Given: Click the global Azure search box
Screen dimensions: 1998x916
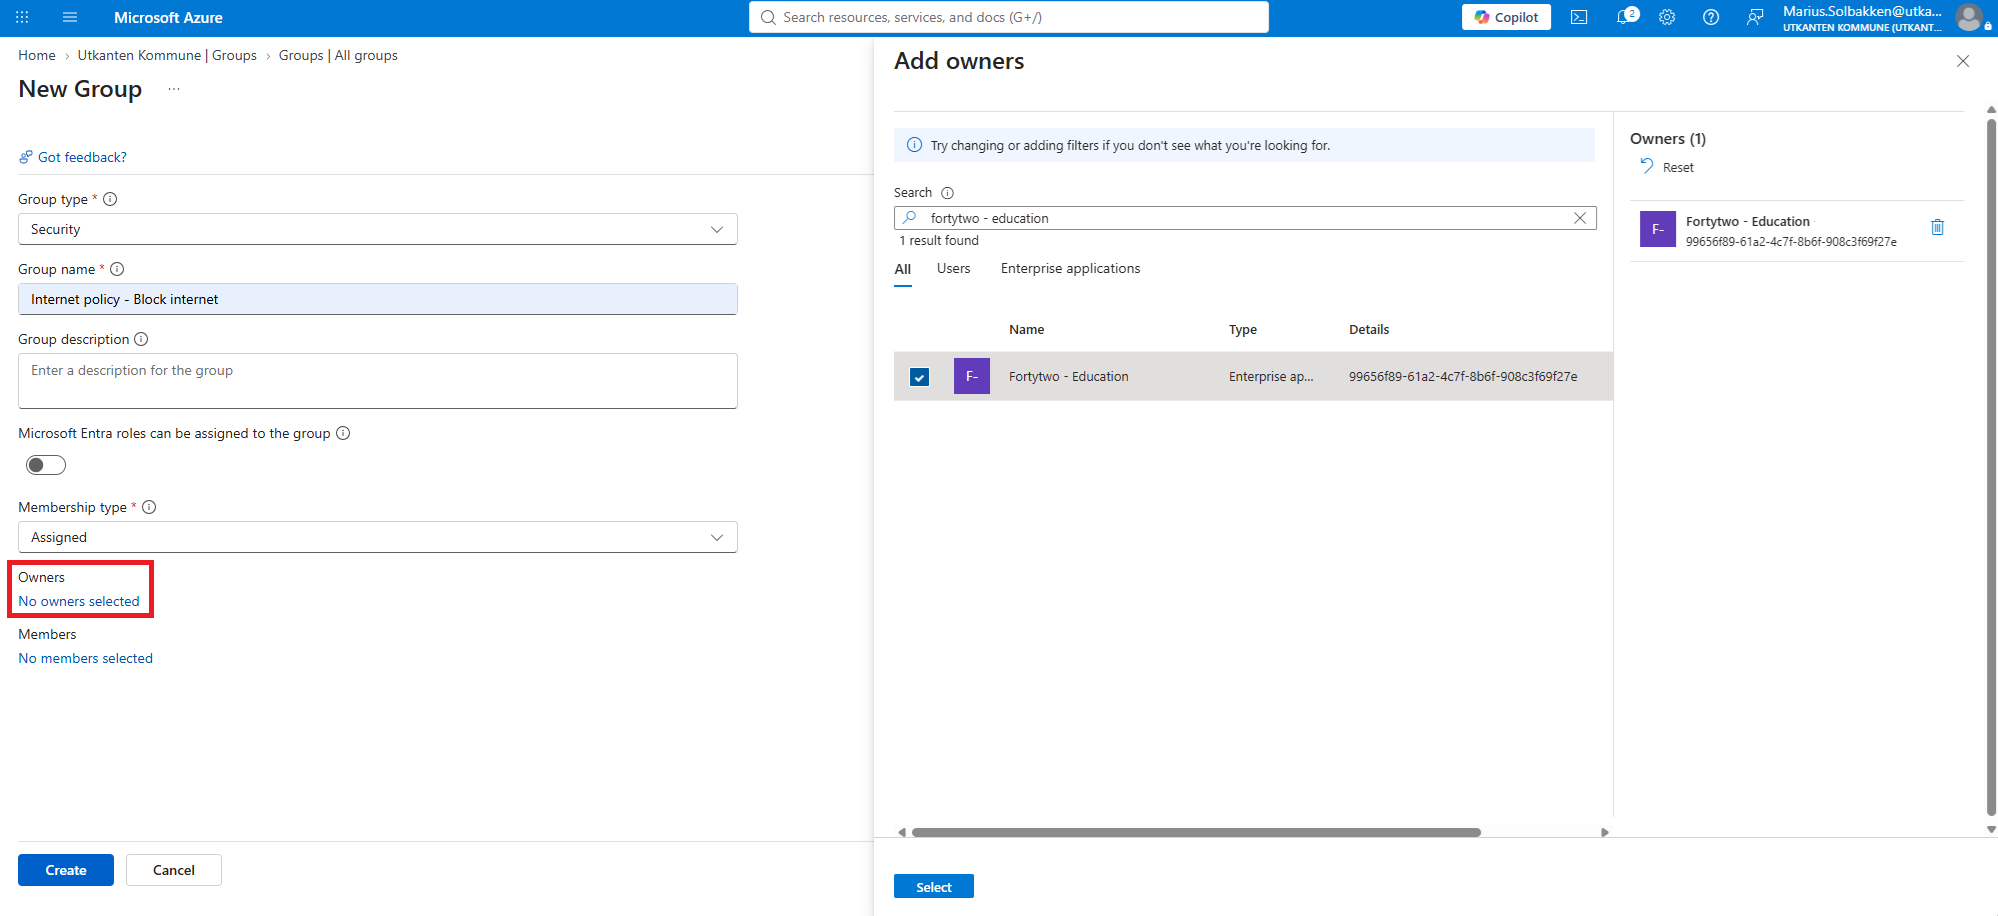Looking at the screenshot, I should pos(1009,17).
